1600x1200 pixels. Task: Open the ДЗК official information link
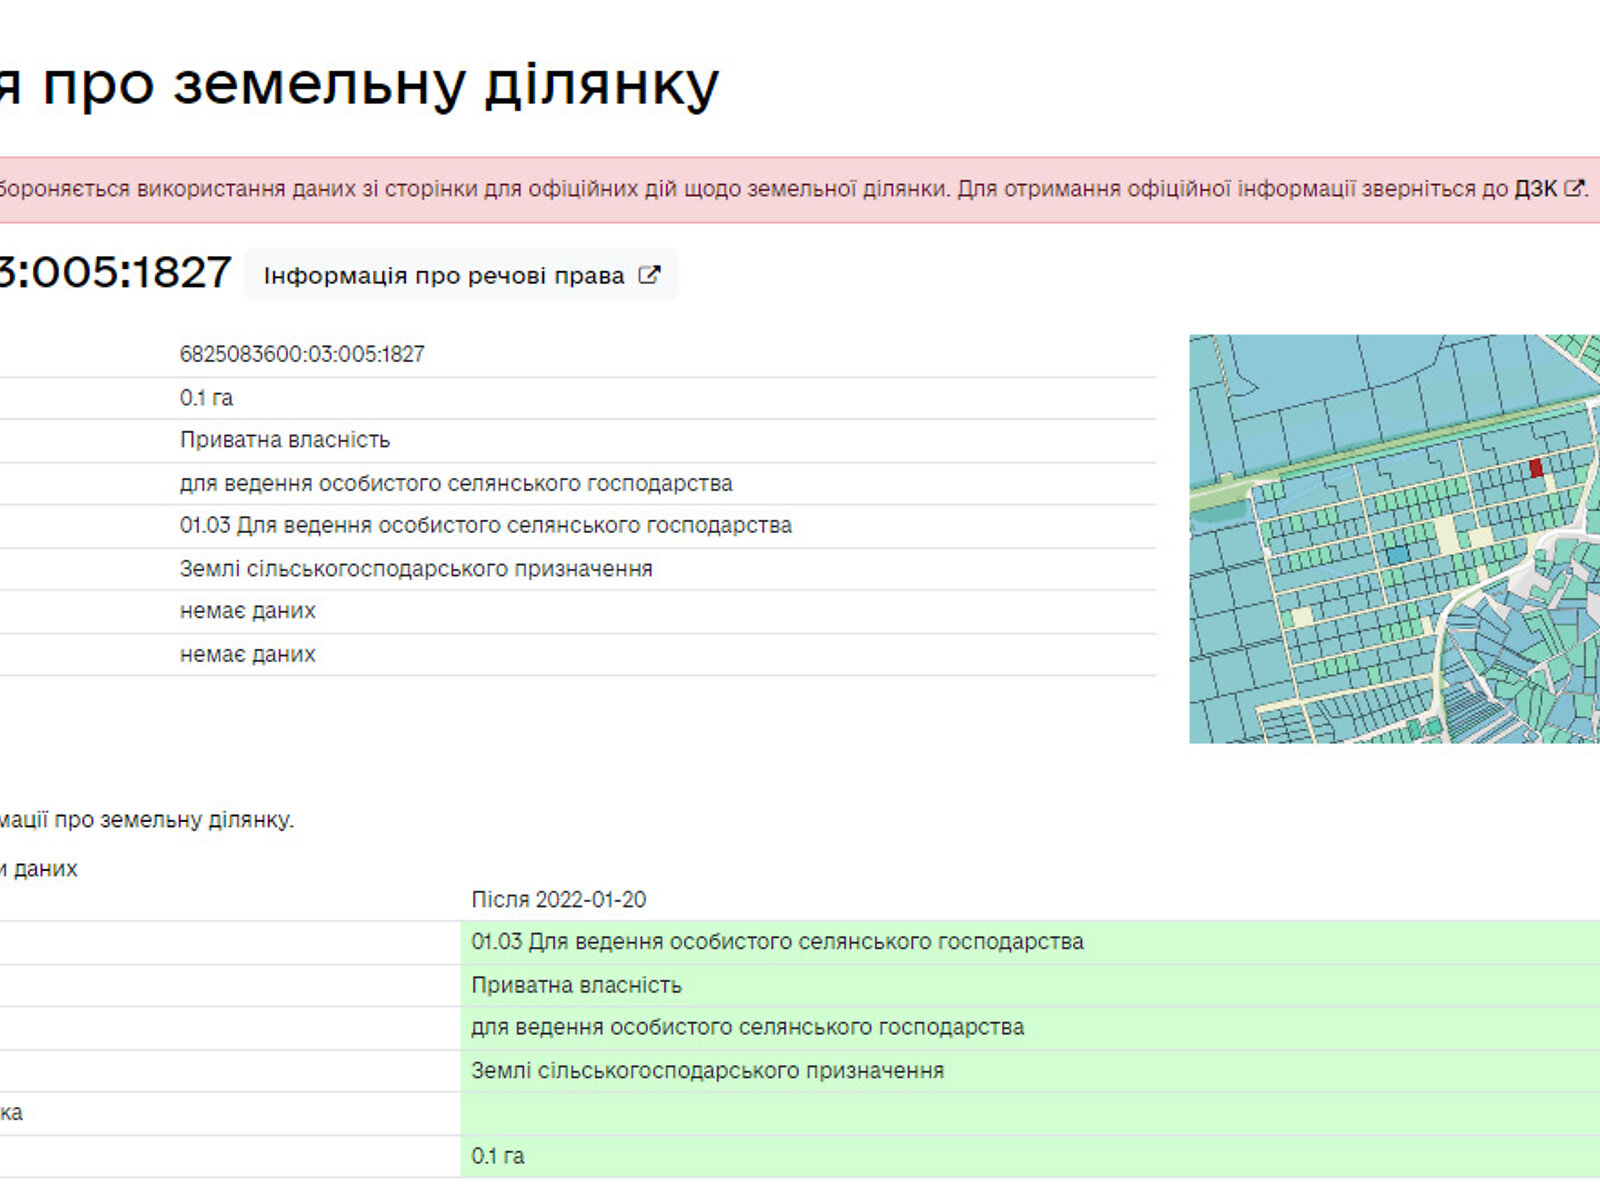click(1534, 189)
